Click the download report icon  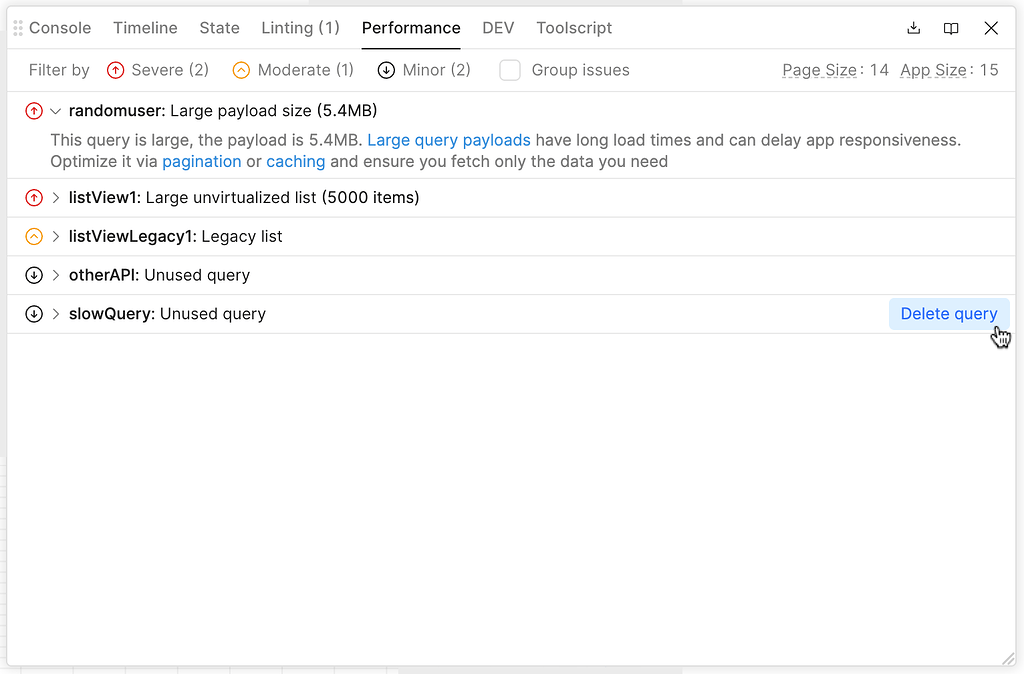(913, 28)
